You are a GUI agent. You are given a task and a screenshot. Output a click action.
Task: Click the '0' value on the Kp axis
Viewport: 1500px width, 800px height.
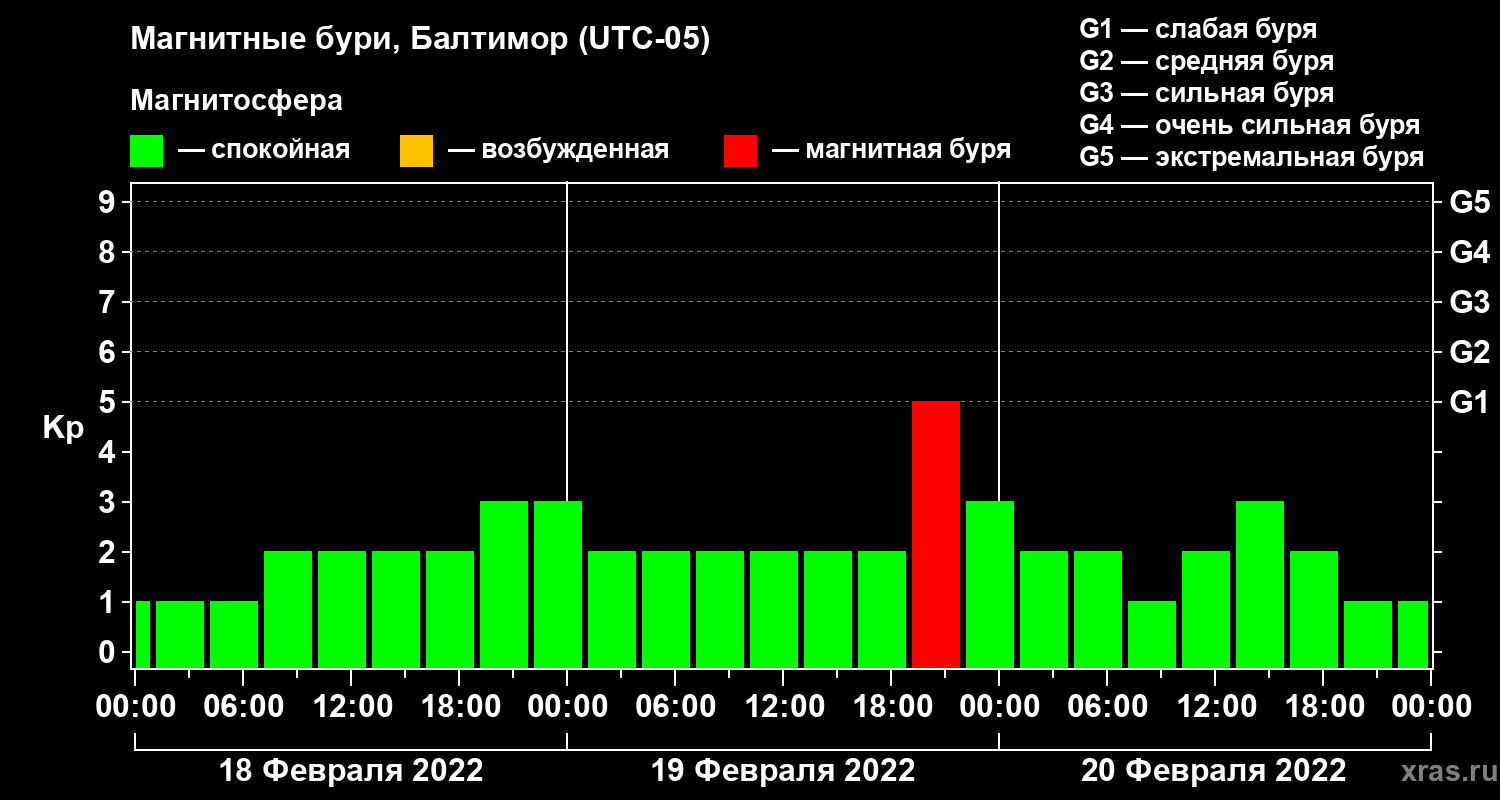point(109,652)
